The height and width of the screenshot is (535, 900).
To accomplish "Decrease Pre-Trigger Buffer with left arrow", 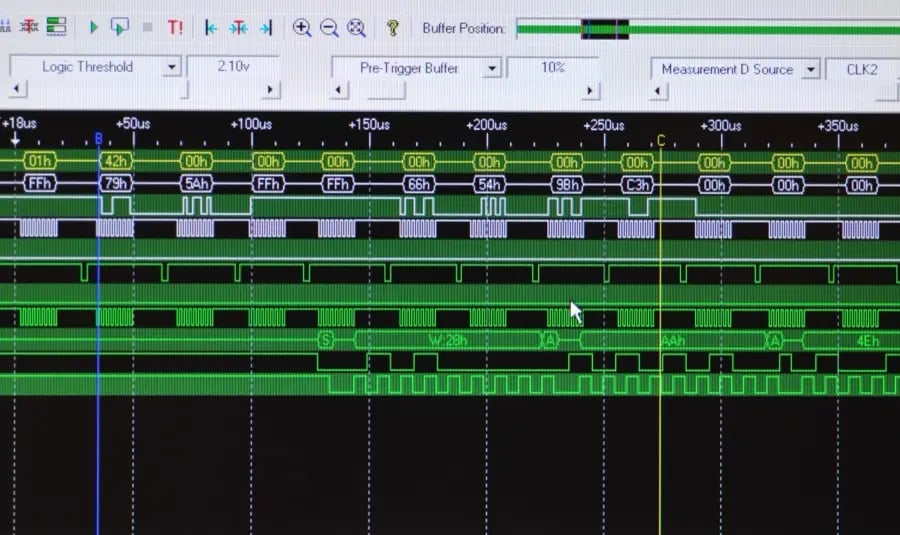I will [339, 90].
